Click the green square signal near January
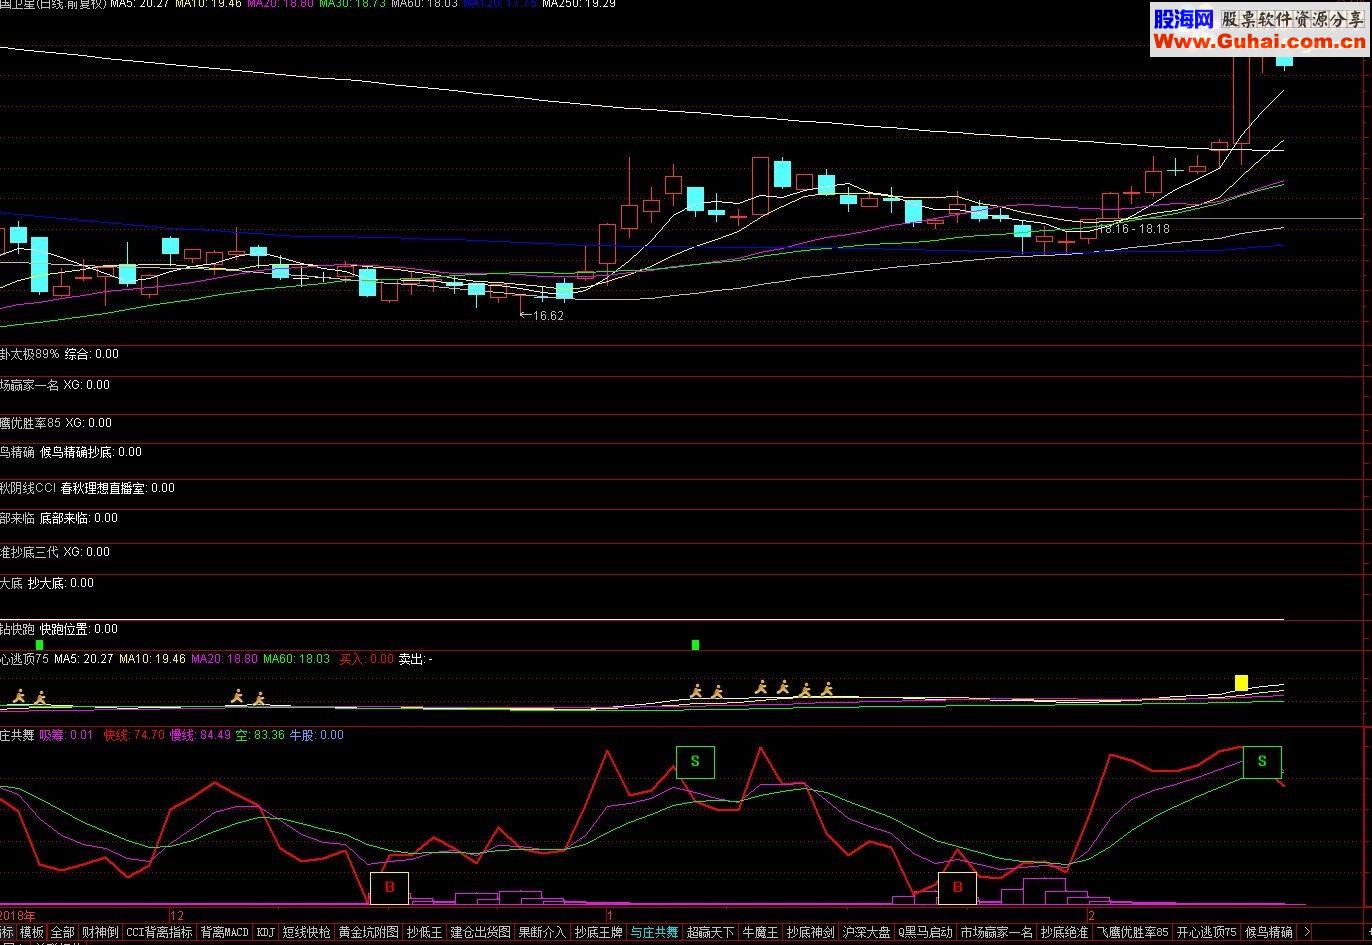1372x945 pixels. point(695,645)
